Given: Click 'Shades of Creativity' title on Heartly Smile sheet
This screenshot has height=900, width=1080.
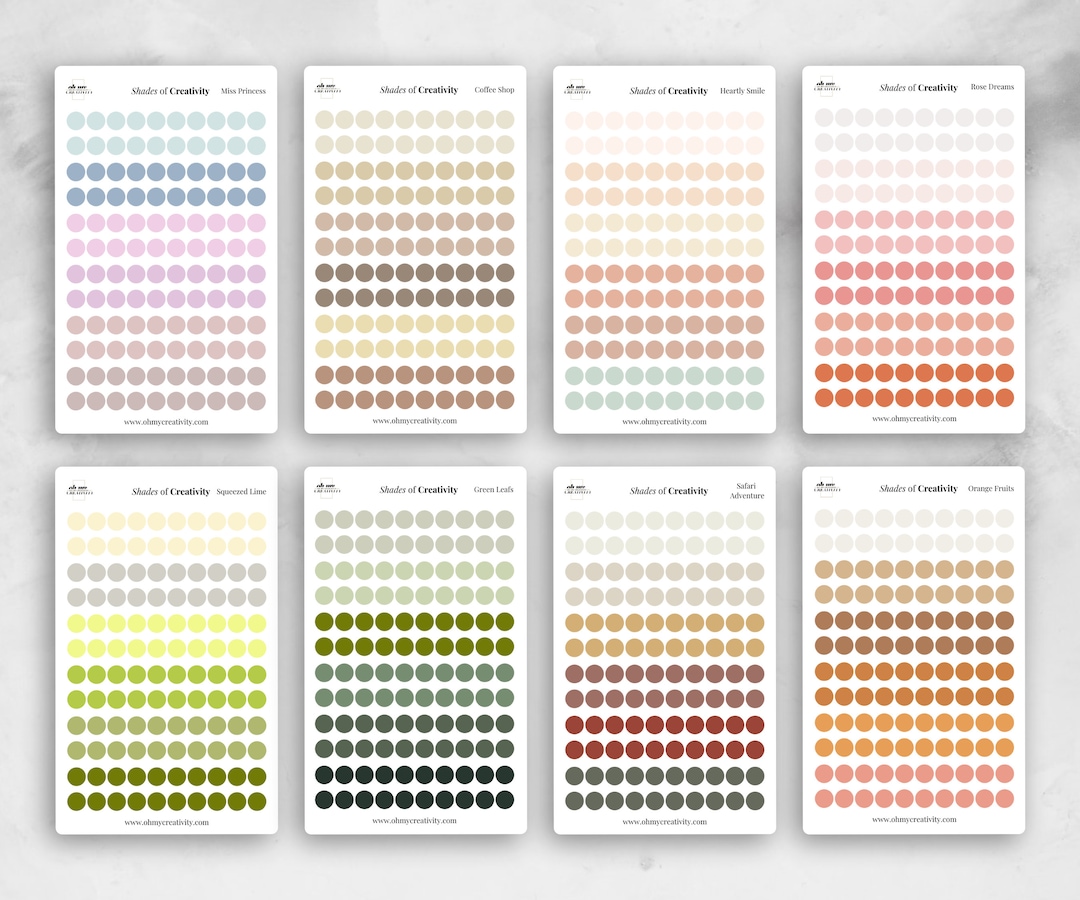Looking at the screenshot, I should click(668, 91).
